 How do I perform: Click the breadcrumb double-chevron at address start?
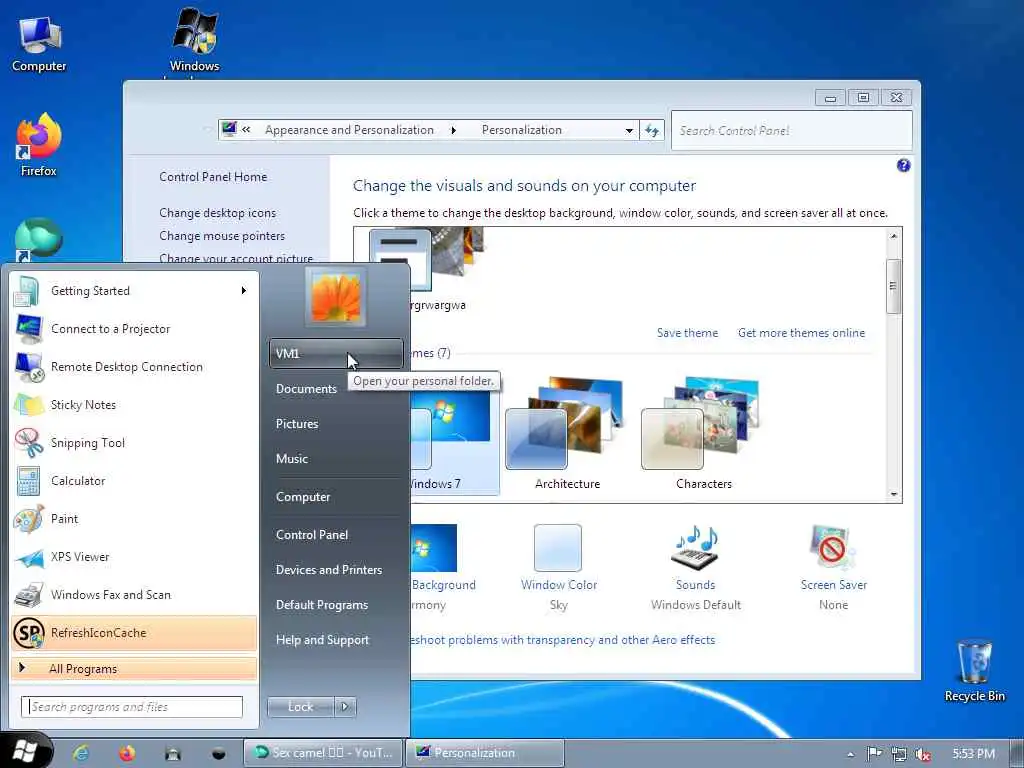click(246, 129)
